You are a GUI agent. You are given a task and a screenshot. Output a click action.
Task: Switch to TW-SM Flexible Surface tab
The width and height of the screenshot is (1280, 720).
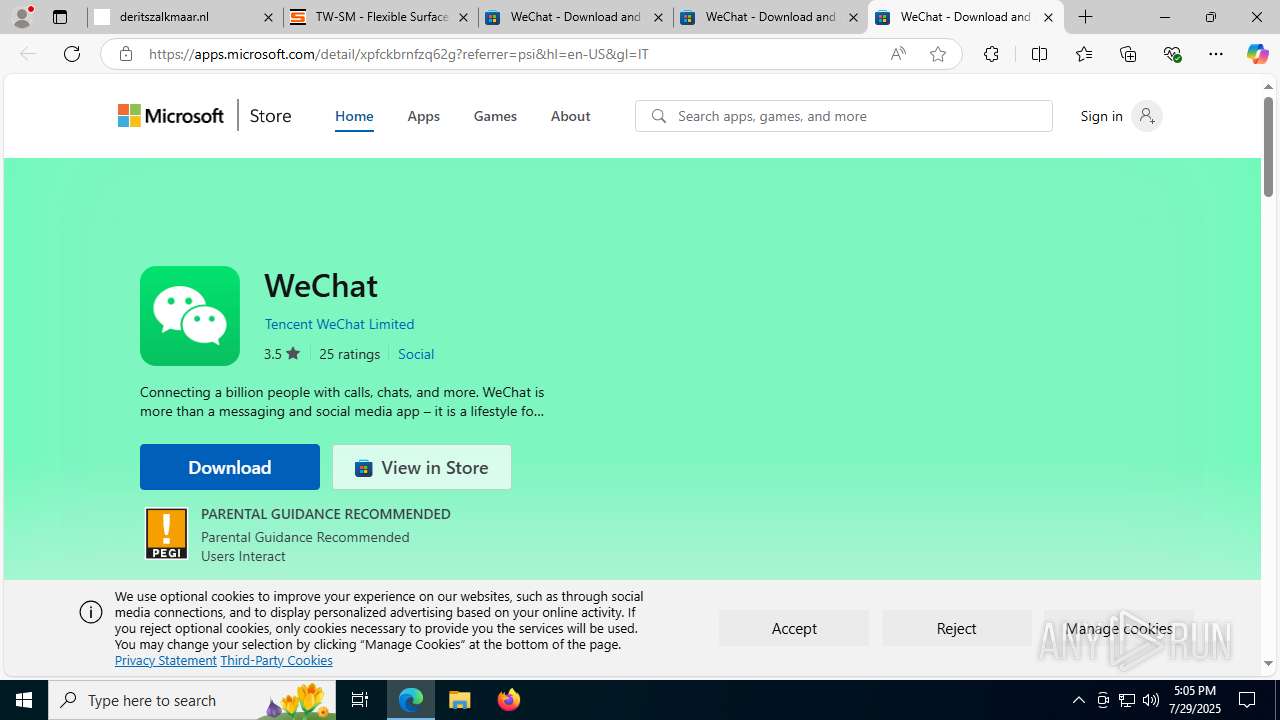pos(380,17)
